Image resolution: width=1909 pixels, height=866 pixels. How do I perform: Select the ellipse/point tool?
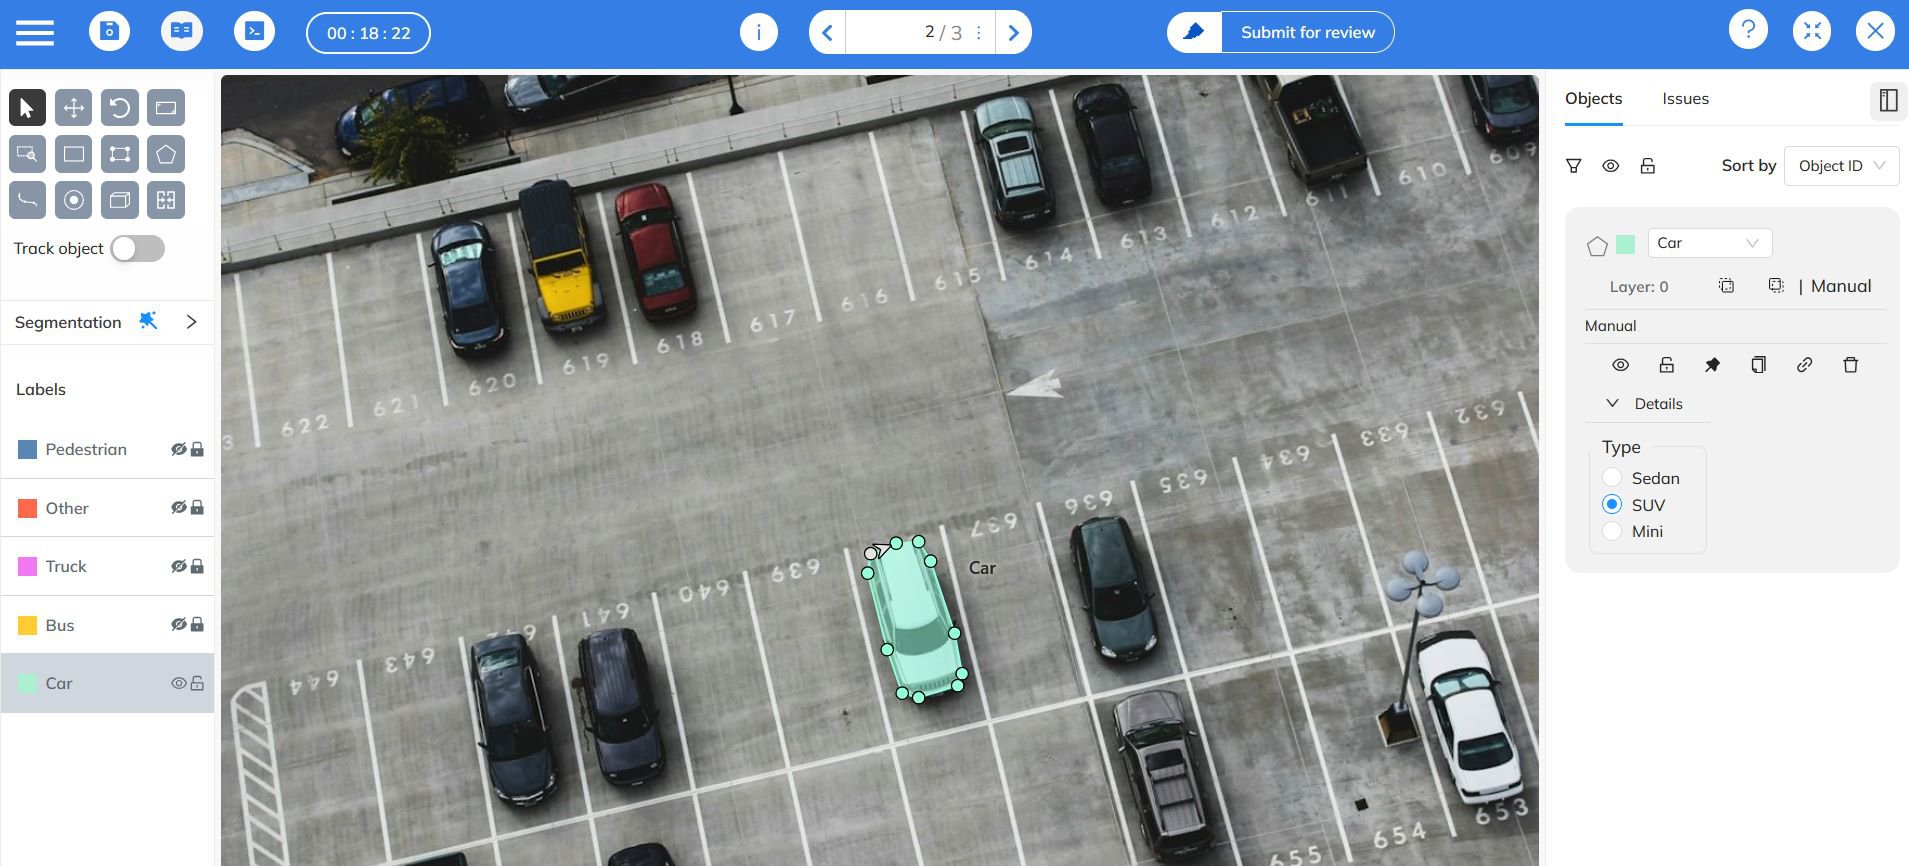coord(73,200)
